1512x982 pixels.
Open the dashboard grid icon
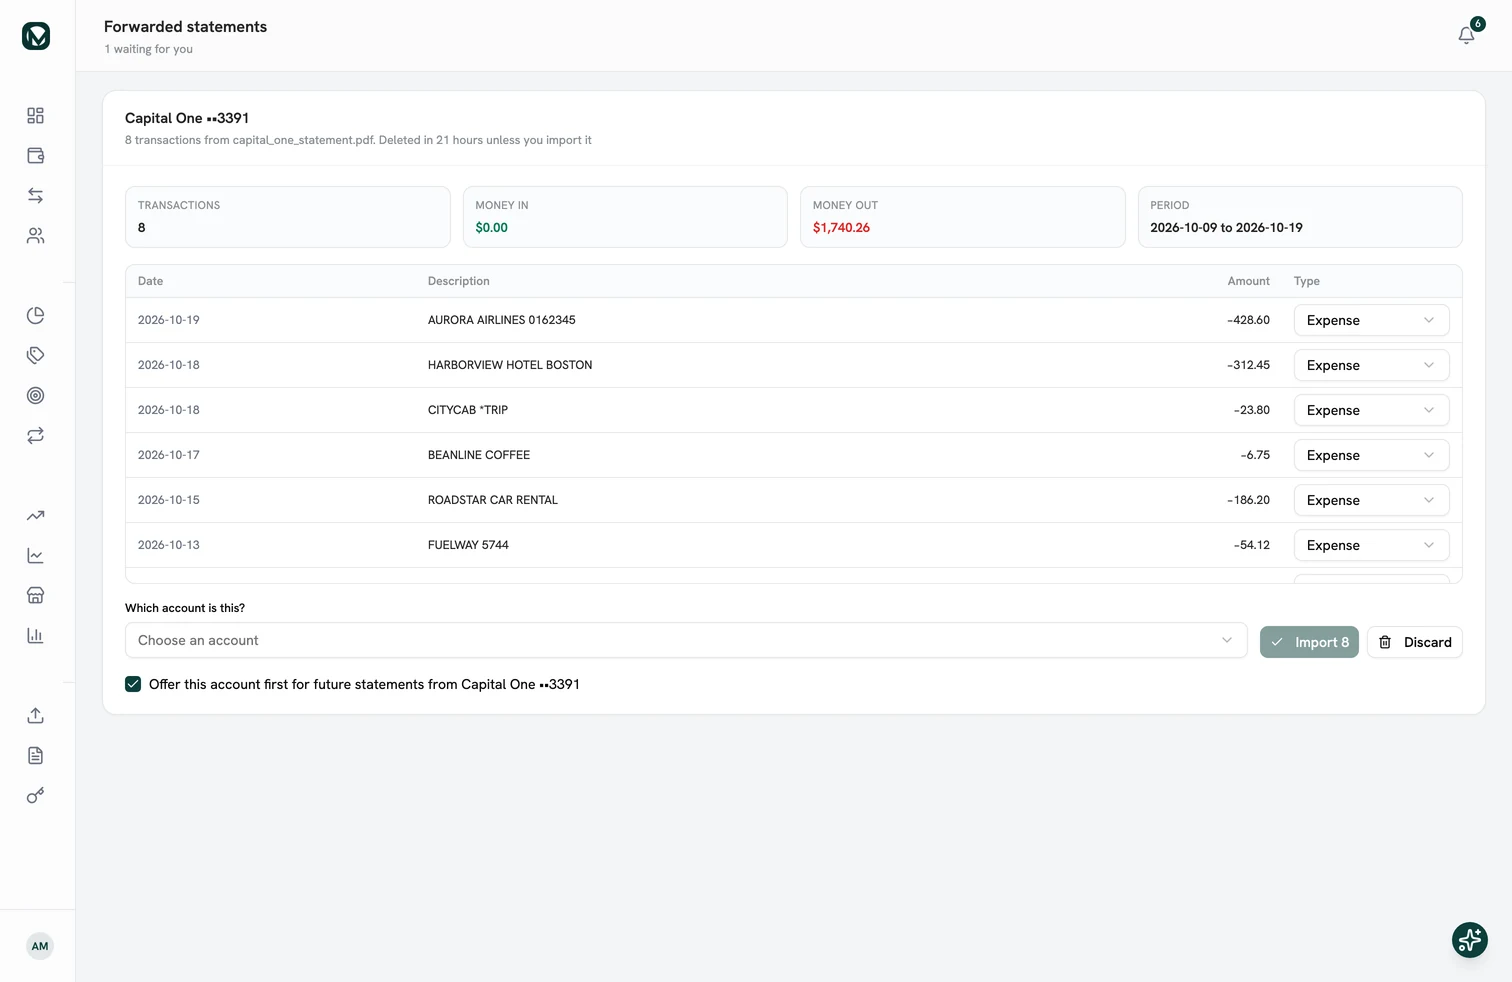tap(36, 116)
